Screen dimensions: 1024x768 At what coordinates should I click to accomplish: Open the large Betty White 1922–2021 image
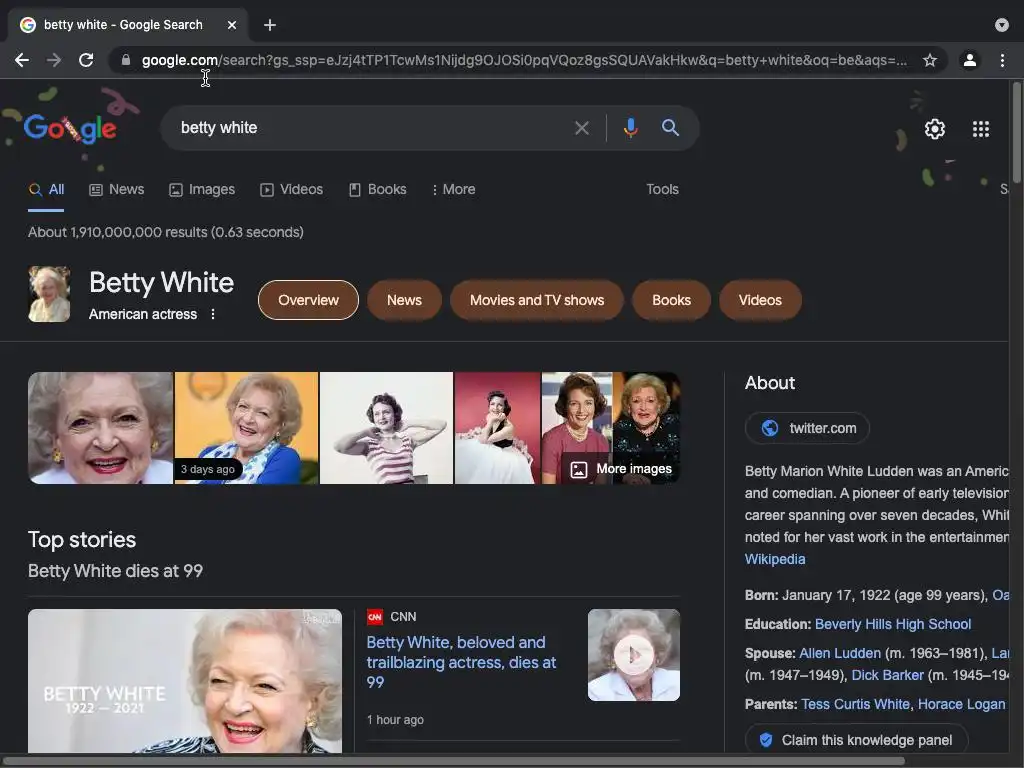click(185, 681)
